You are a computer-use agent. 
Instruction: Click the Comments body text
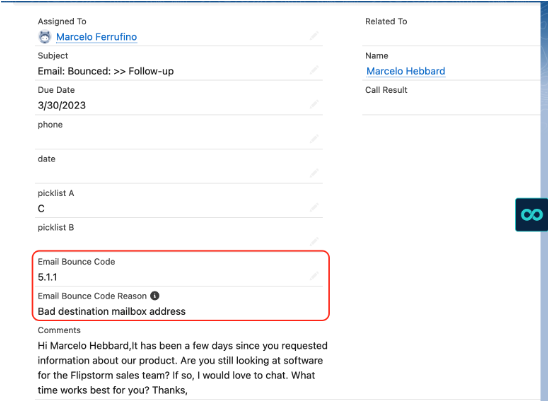point(182,368)
